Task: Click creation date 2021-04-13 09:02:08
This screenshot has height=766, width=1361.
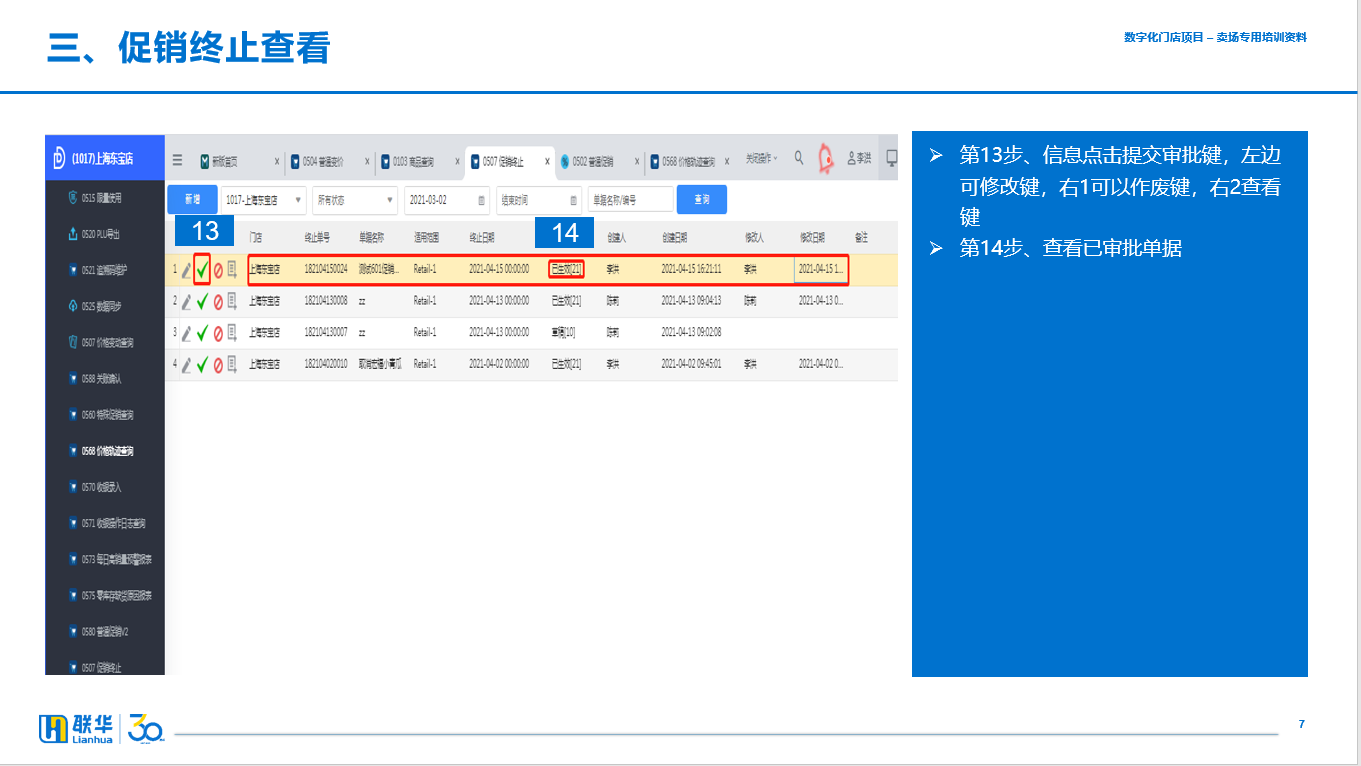Action: (692, 333)
